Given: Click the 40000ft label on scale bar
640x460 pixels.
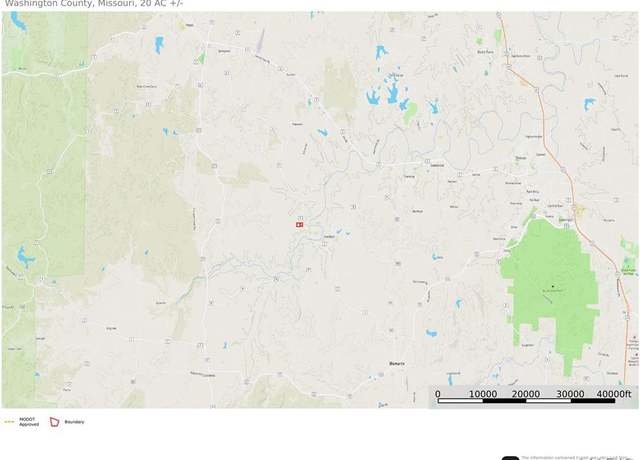Looking at the screenshot, I should point(614,394).
